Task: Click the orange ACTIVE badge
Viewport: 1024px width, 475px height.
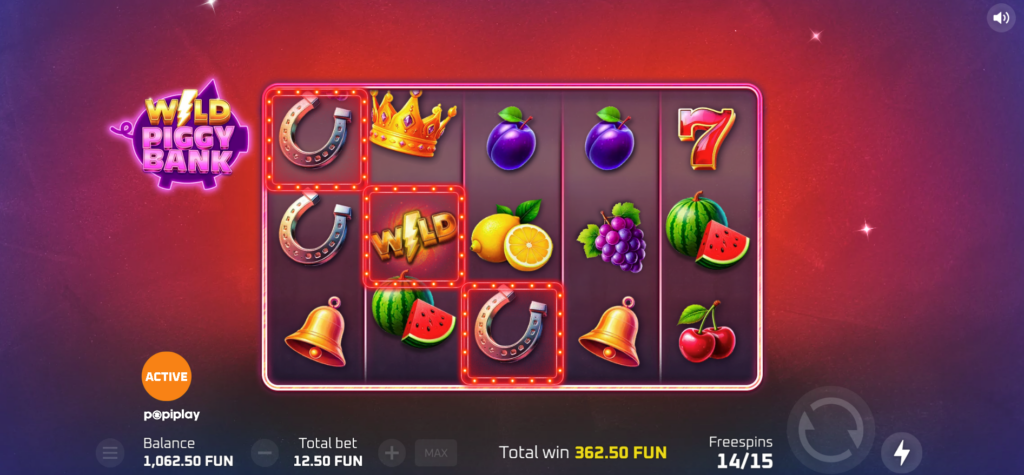Action: click(167, 376)
